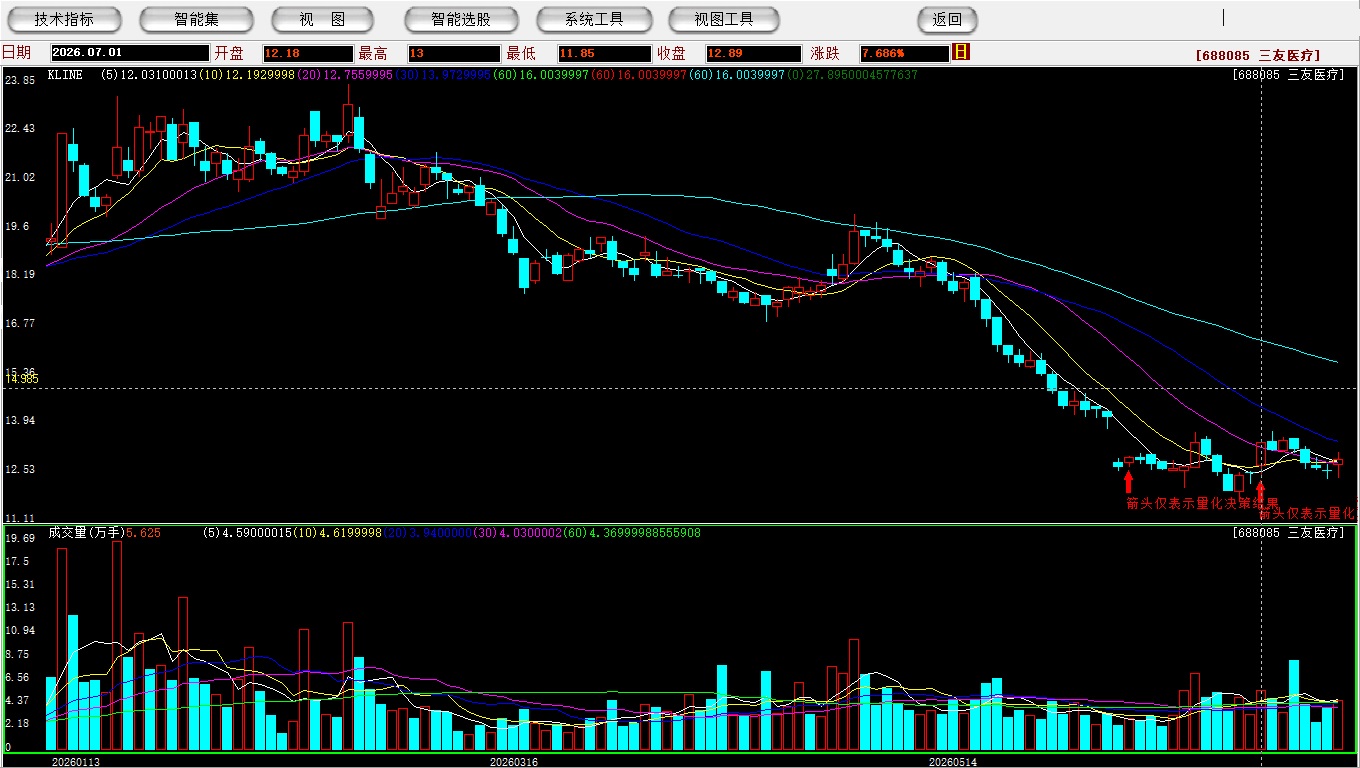
Task: Click the 日期 field label
Action: pyautogui.click(x=17, y=53)
